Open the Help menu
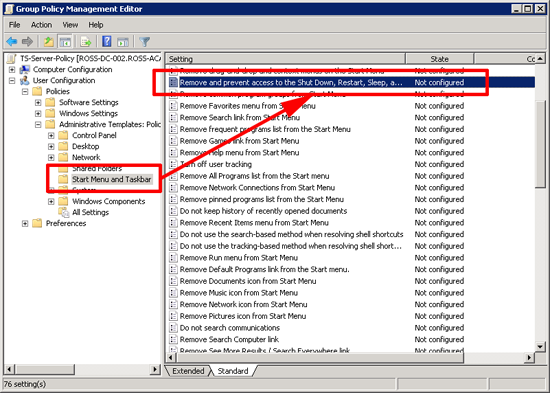The image size is (550, 393). click(95, 25)
